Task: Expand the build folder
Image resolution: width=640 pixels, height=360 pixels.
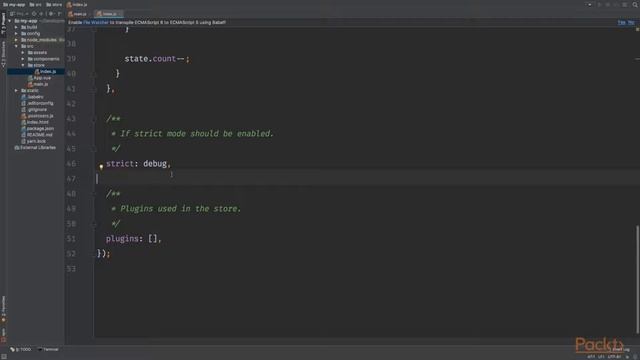Action: pos(16,27)
